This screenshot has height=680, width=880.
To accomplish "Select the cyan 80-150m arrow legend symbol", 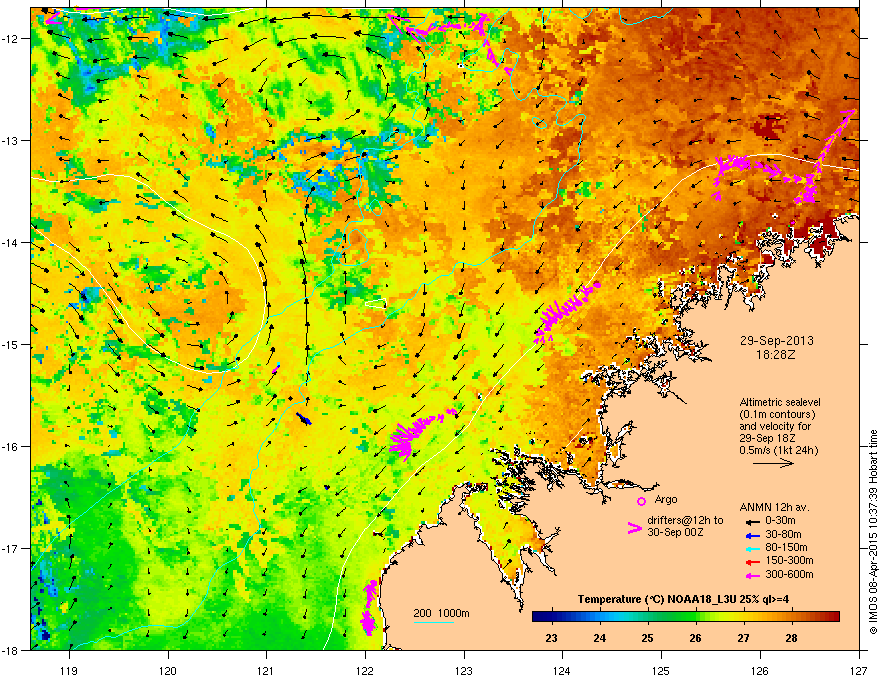I will pos(753,548).
